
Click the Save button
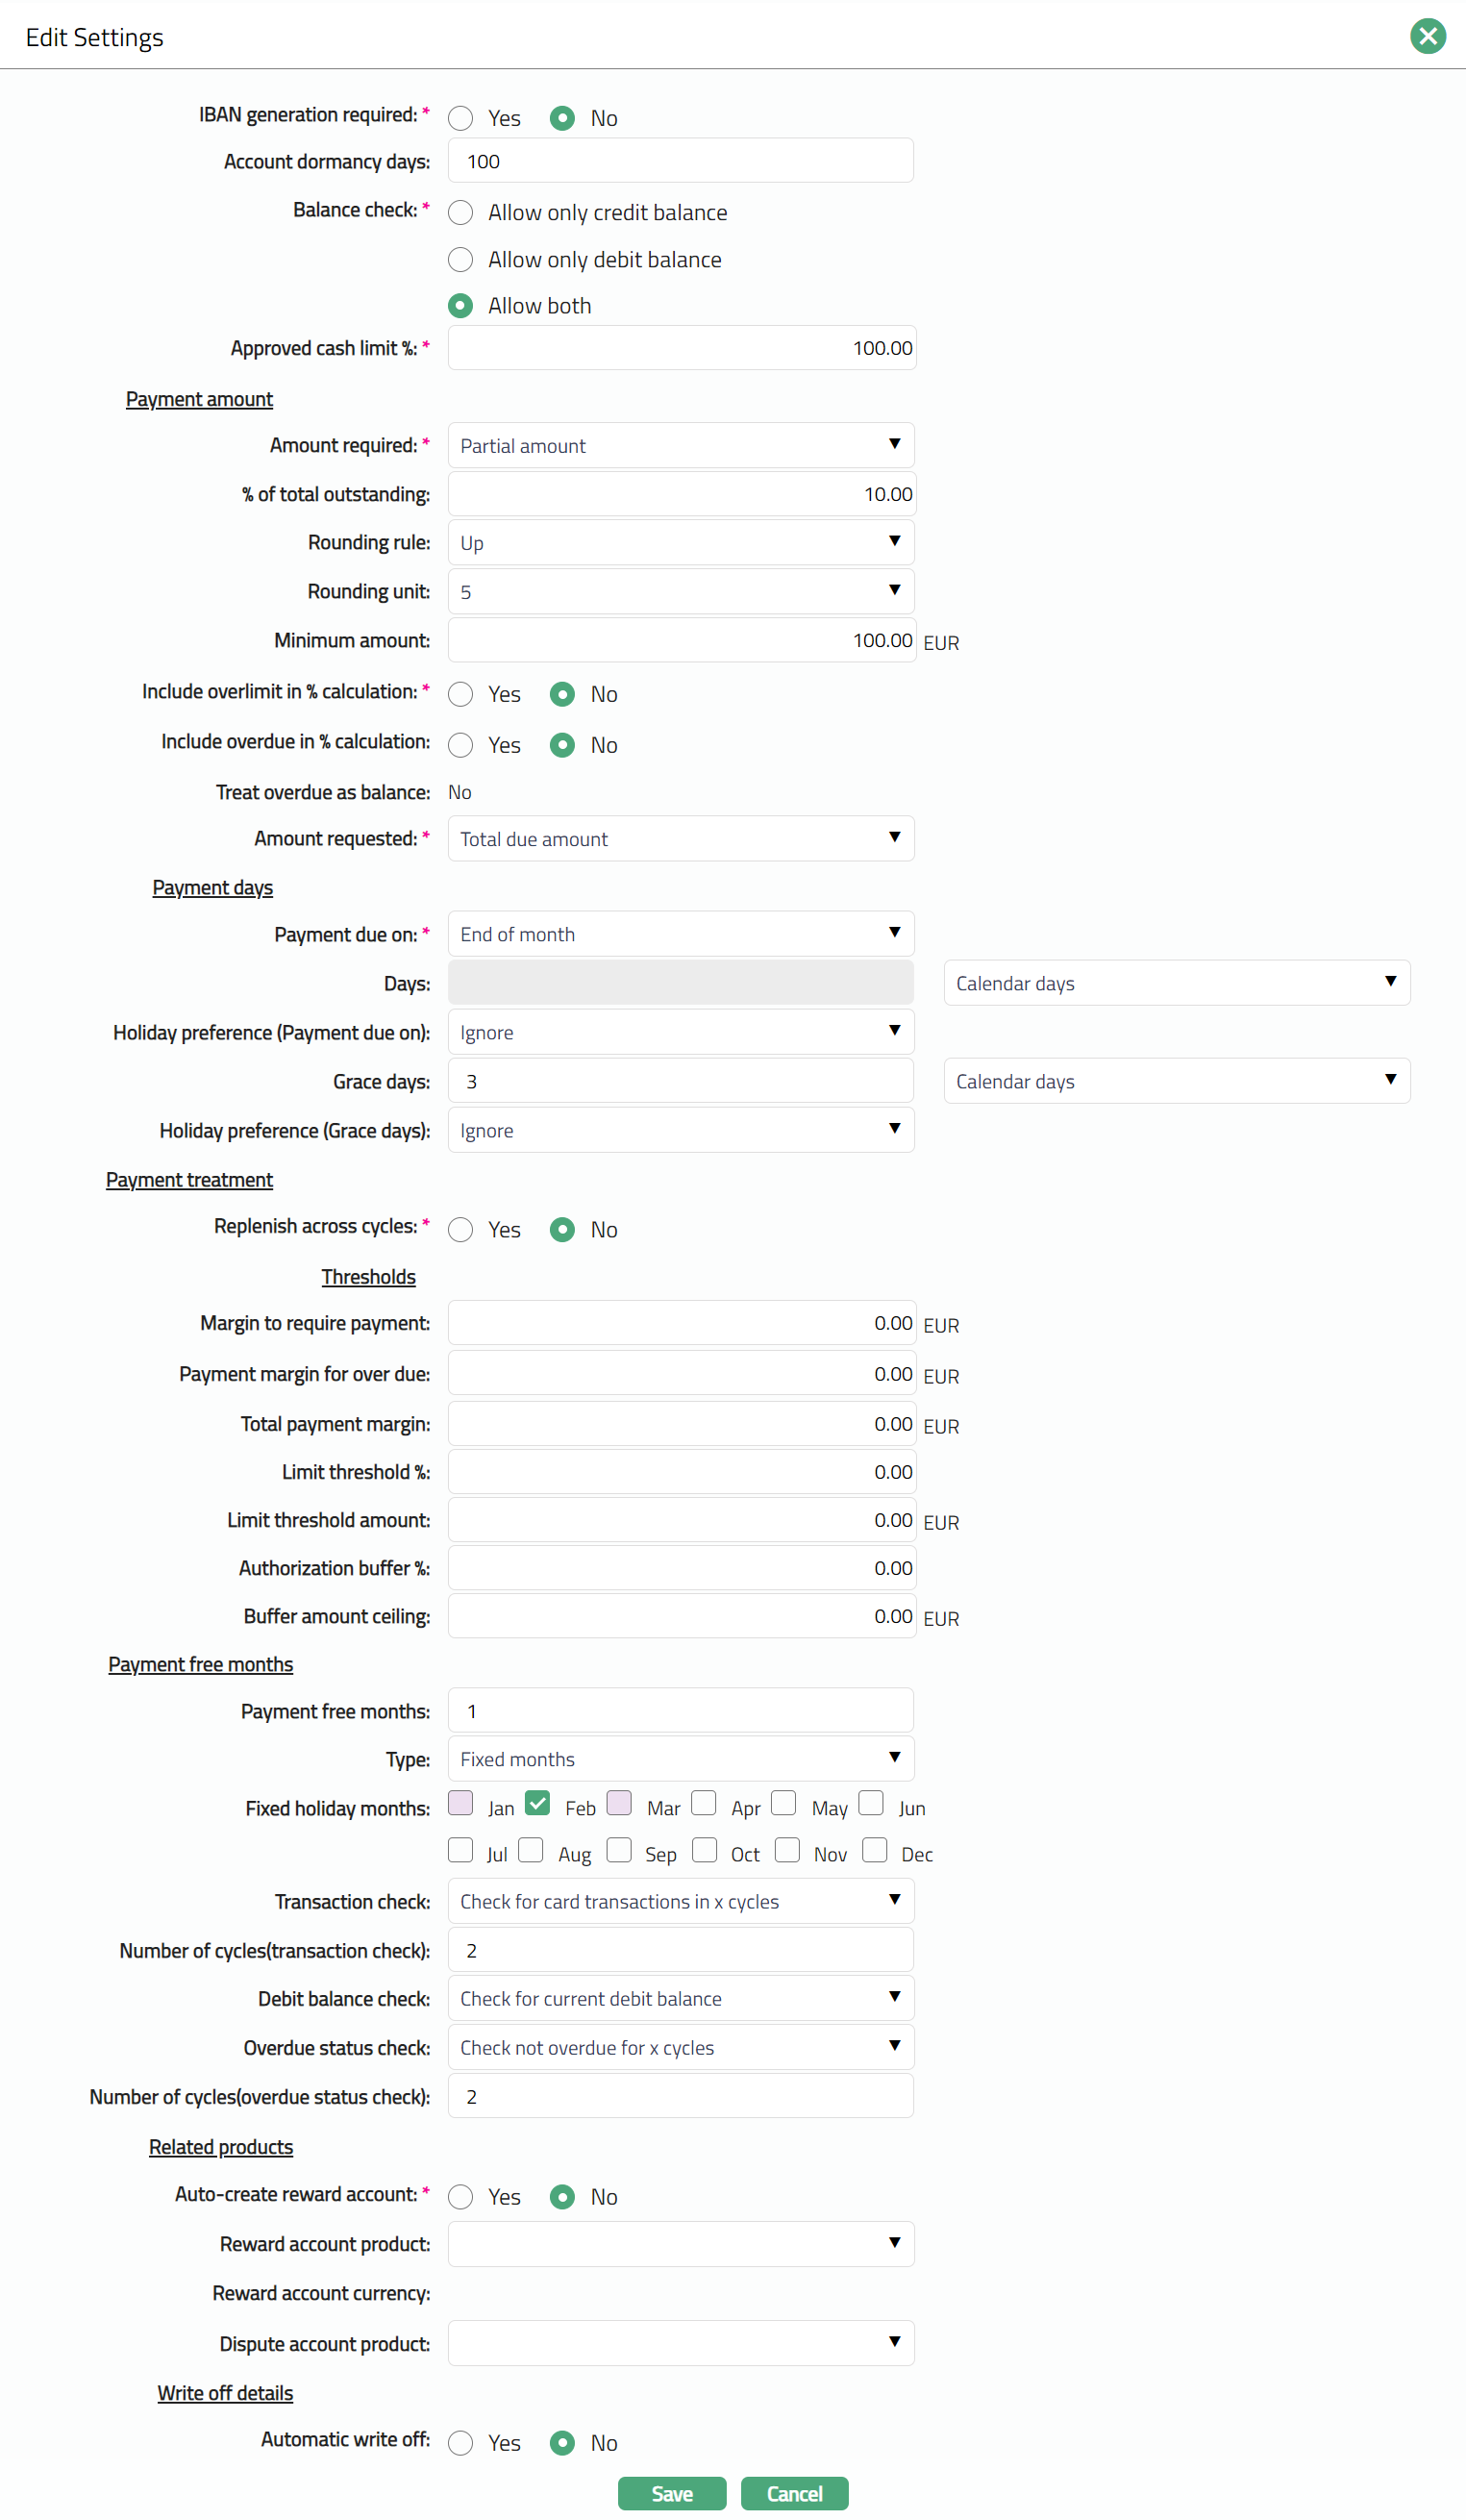(671, 2494)
